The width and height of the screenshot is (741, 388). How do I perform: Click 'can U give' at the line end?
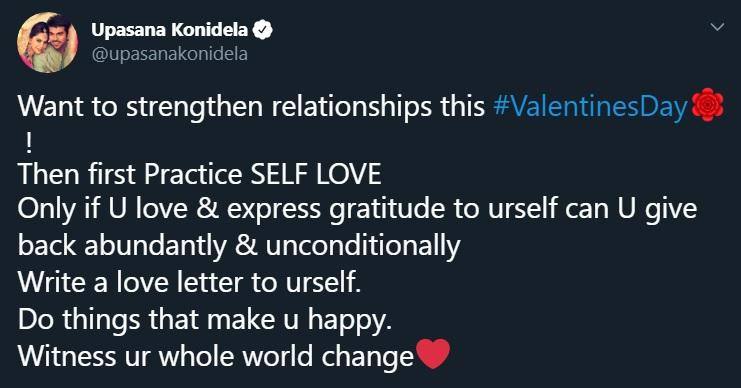coord(631,210)
